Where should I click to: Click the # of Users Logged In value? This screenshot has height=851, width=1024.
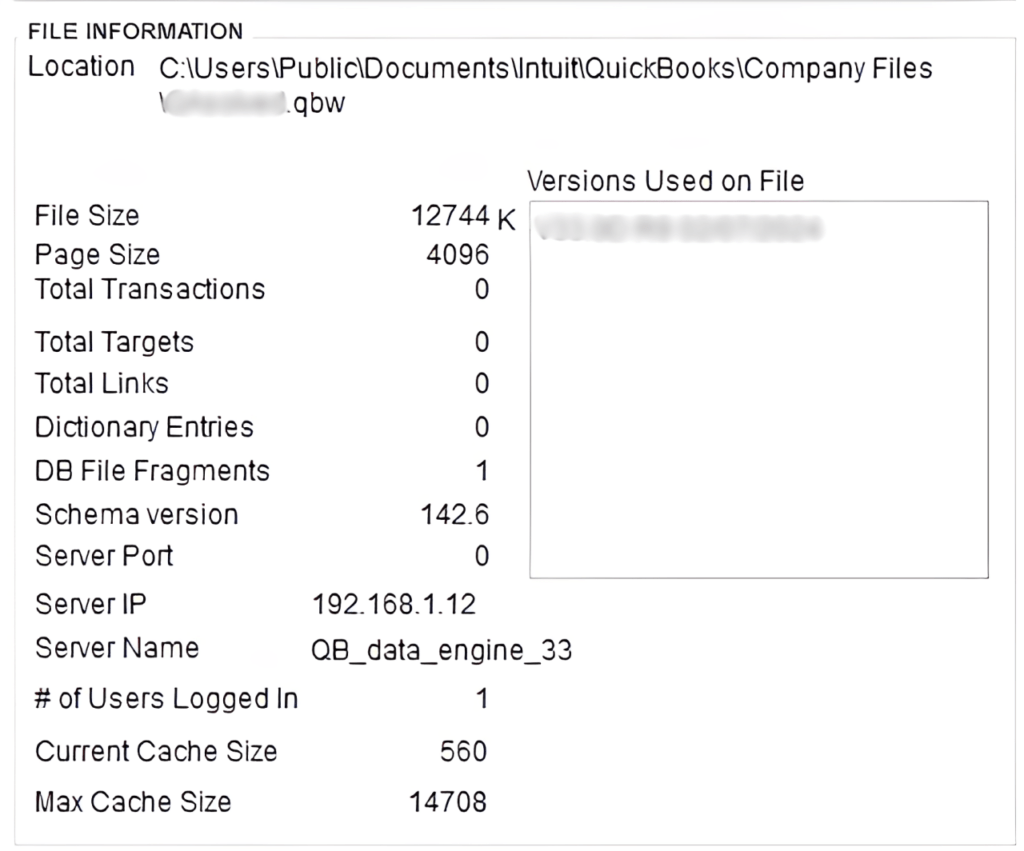[477, 699]
